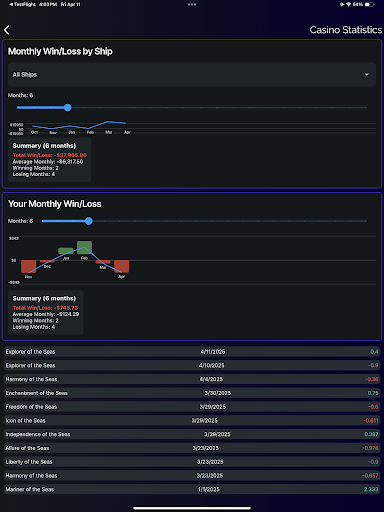Select the Explorer of the Seas 4/10/2025 row
This screenshot has height=512, width=384.
tap(192, 365)
